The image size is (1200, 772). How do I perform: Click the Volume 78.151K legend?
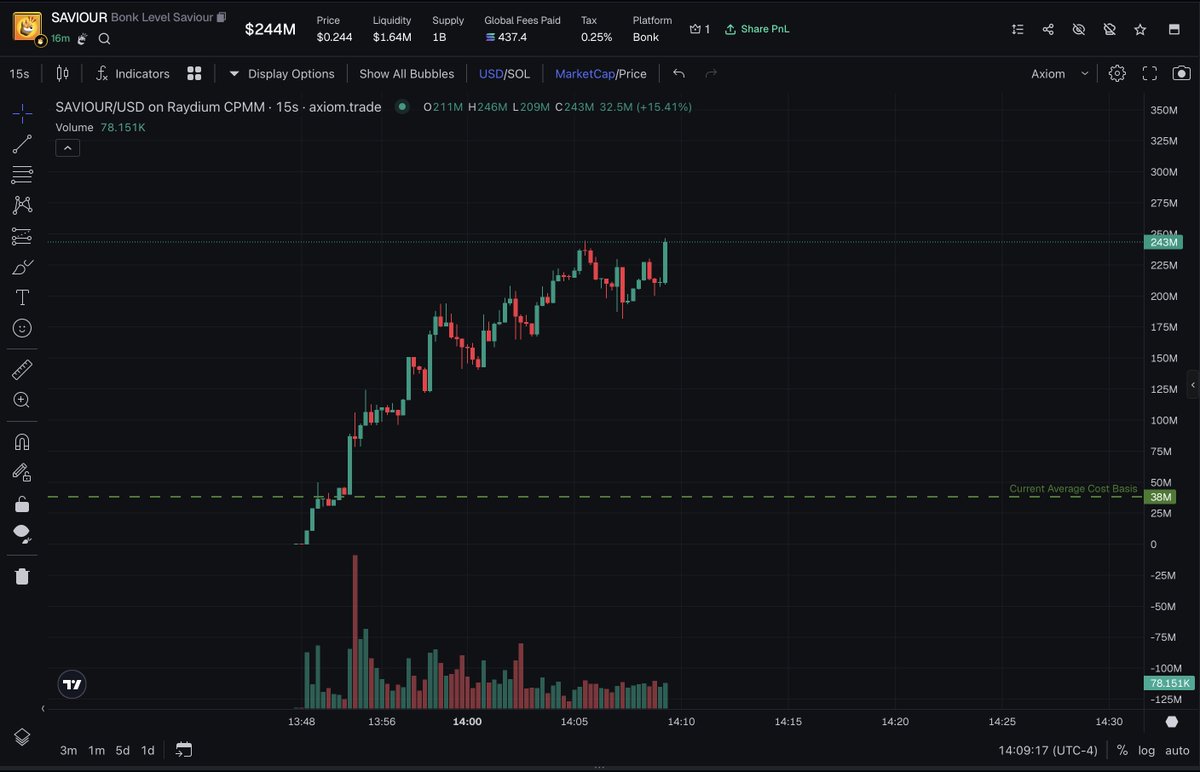[x=101, y=127]
